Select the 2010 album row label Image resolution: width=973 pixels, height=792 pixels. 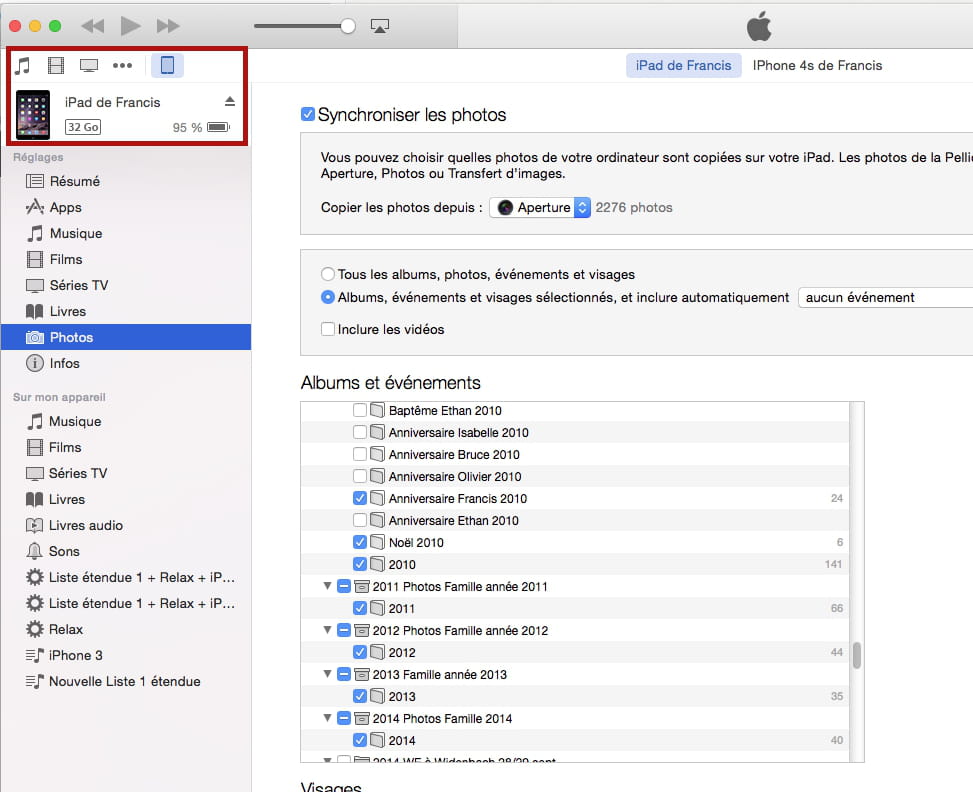402,564
